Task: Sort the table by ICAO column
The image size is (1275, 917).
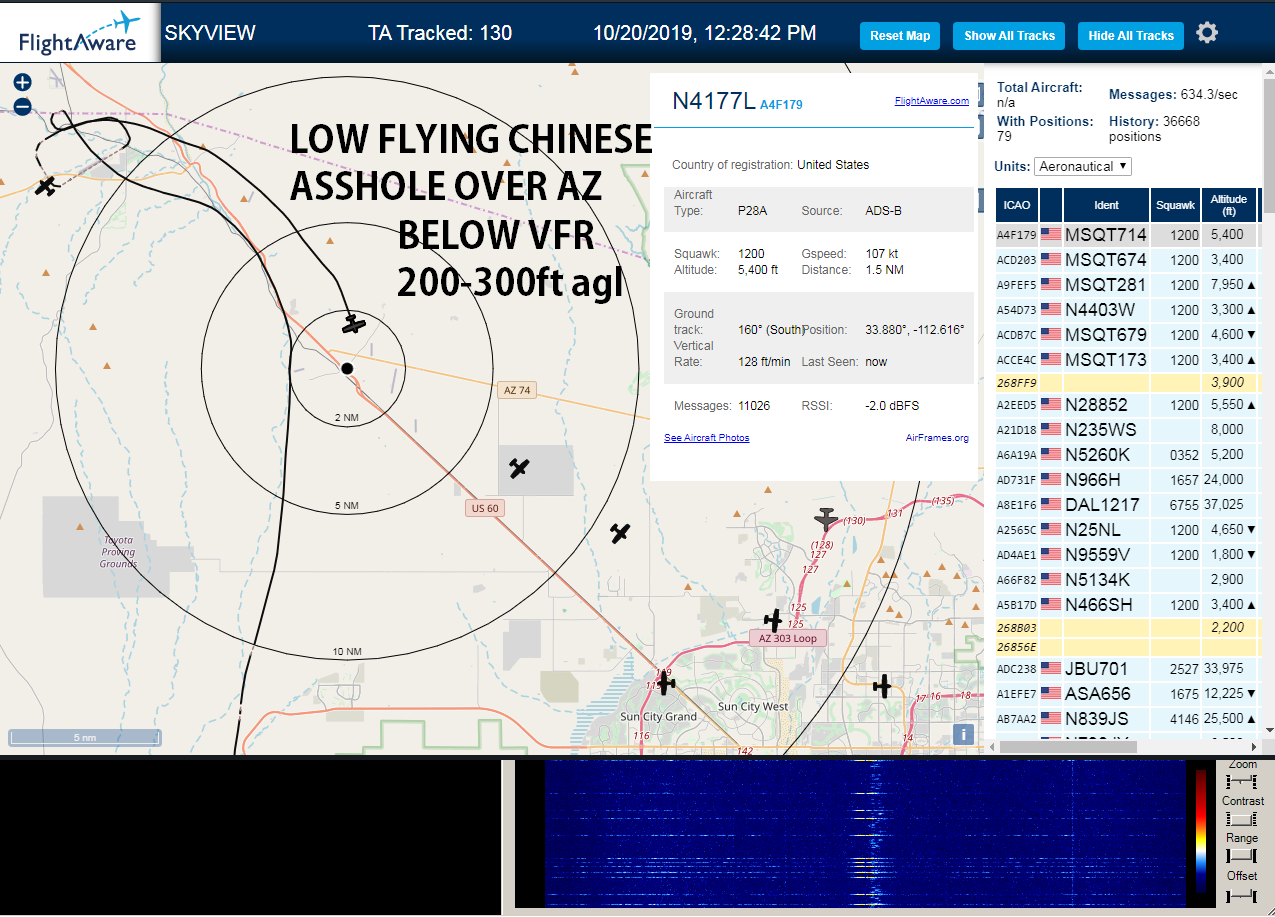Action: [x=1017, y=205]
